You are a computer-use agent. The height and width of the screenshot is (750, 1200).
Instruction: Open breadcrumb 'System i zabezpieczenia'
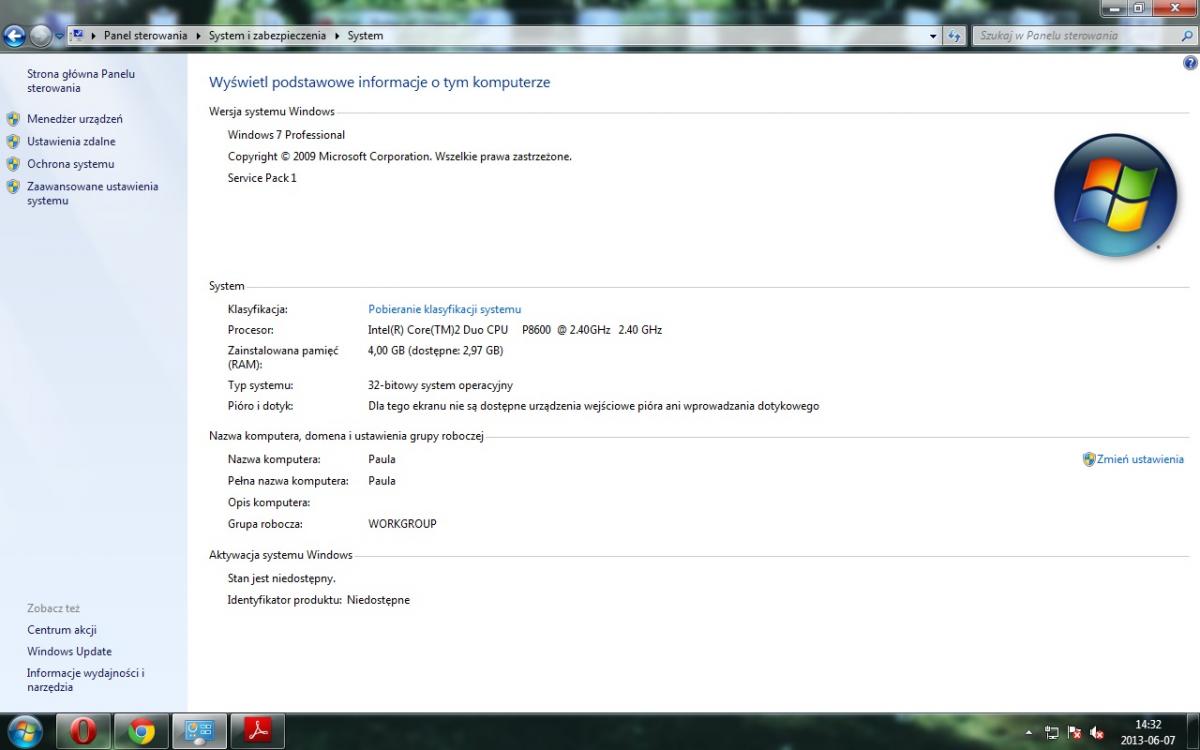pos(267,36)
